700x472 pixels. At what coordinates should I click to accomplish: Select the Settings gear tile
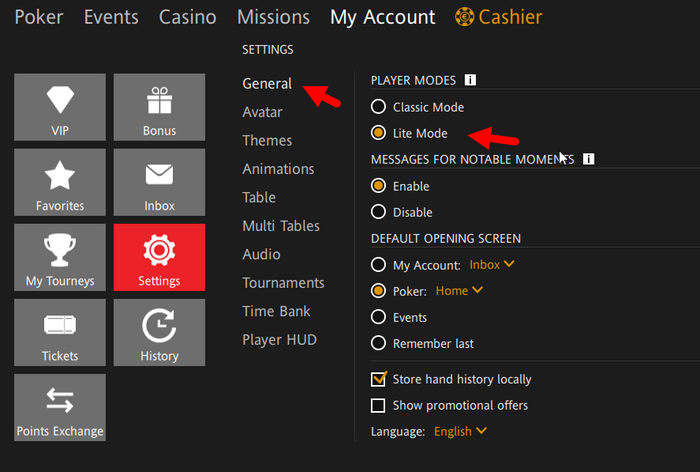(159, 257)
